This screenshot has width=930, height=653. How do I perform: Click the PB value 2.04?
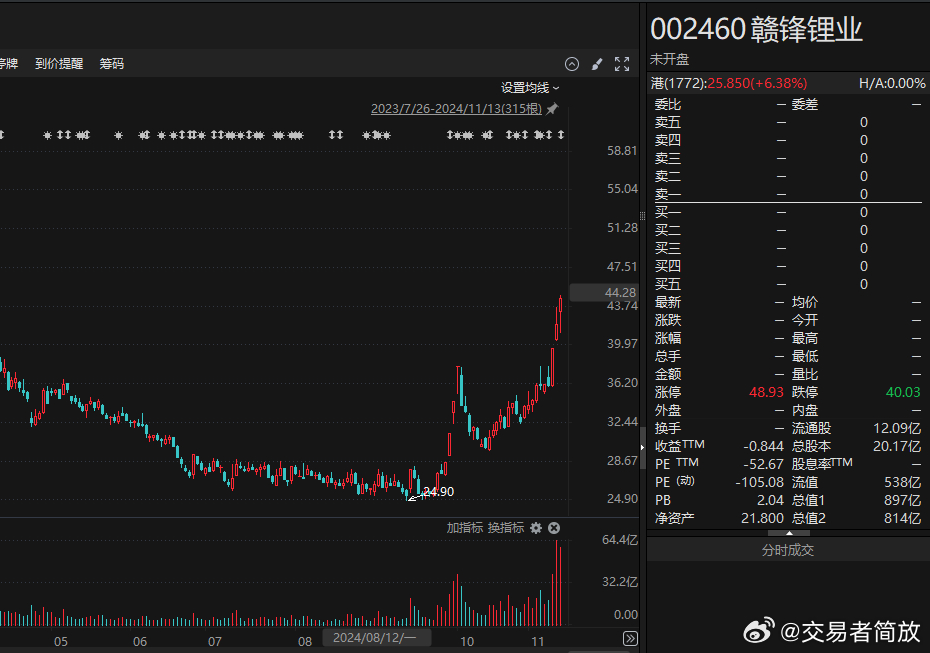[x=770, y=500]
